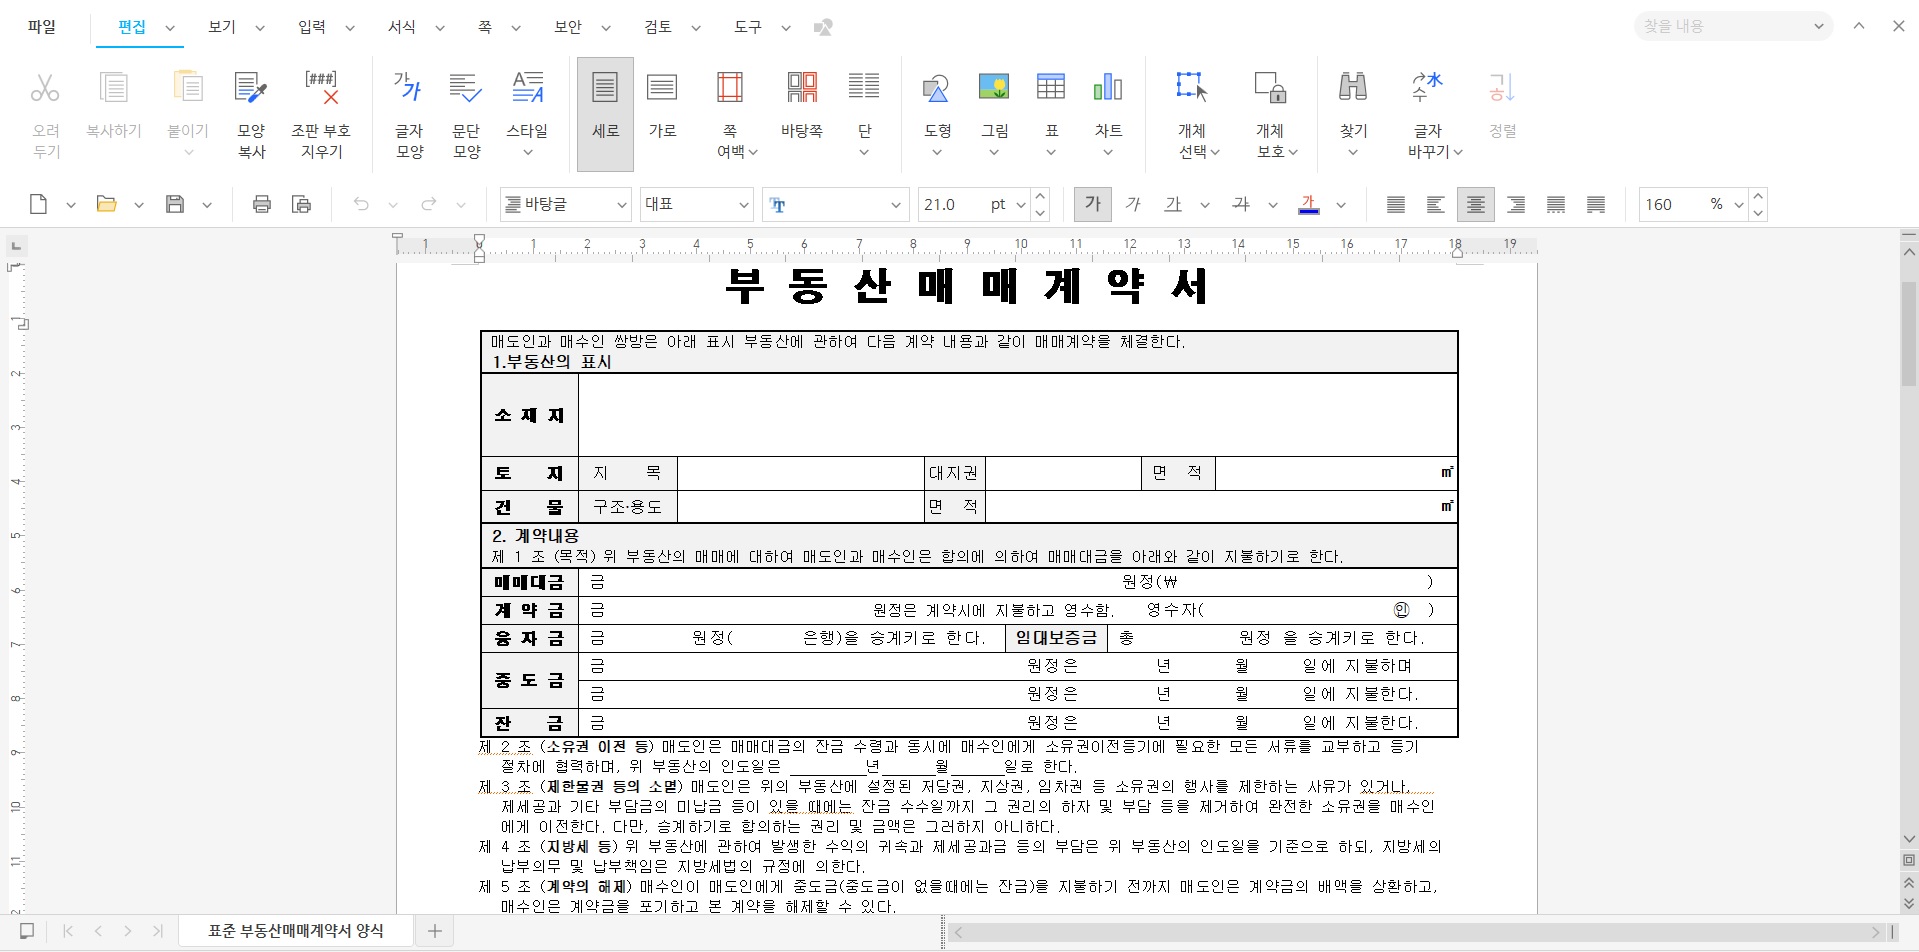Click the 붙이기 (paste) icon

click(x=188, y=88)
